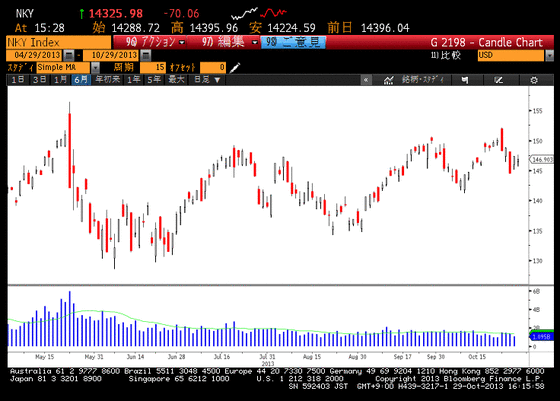
Task: Click the end date 10/29/2013 field
Action: pos(111,55)
